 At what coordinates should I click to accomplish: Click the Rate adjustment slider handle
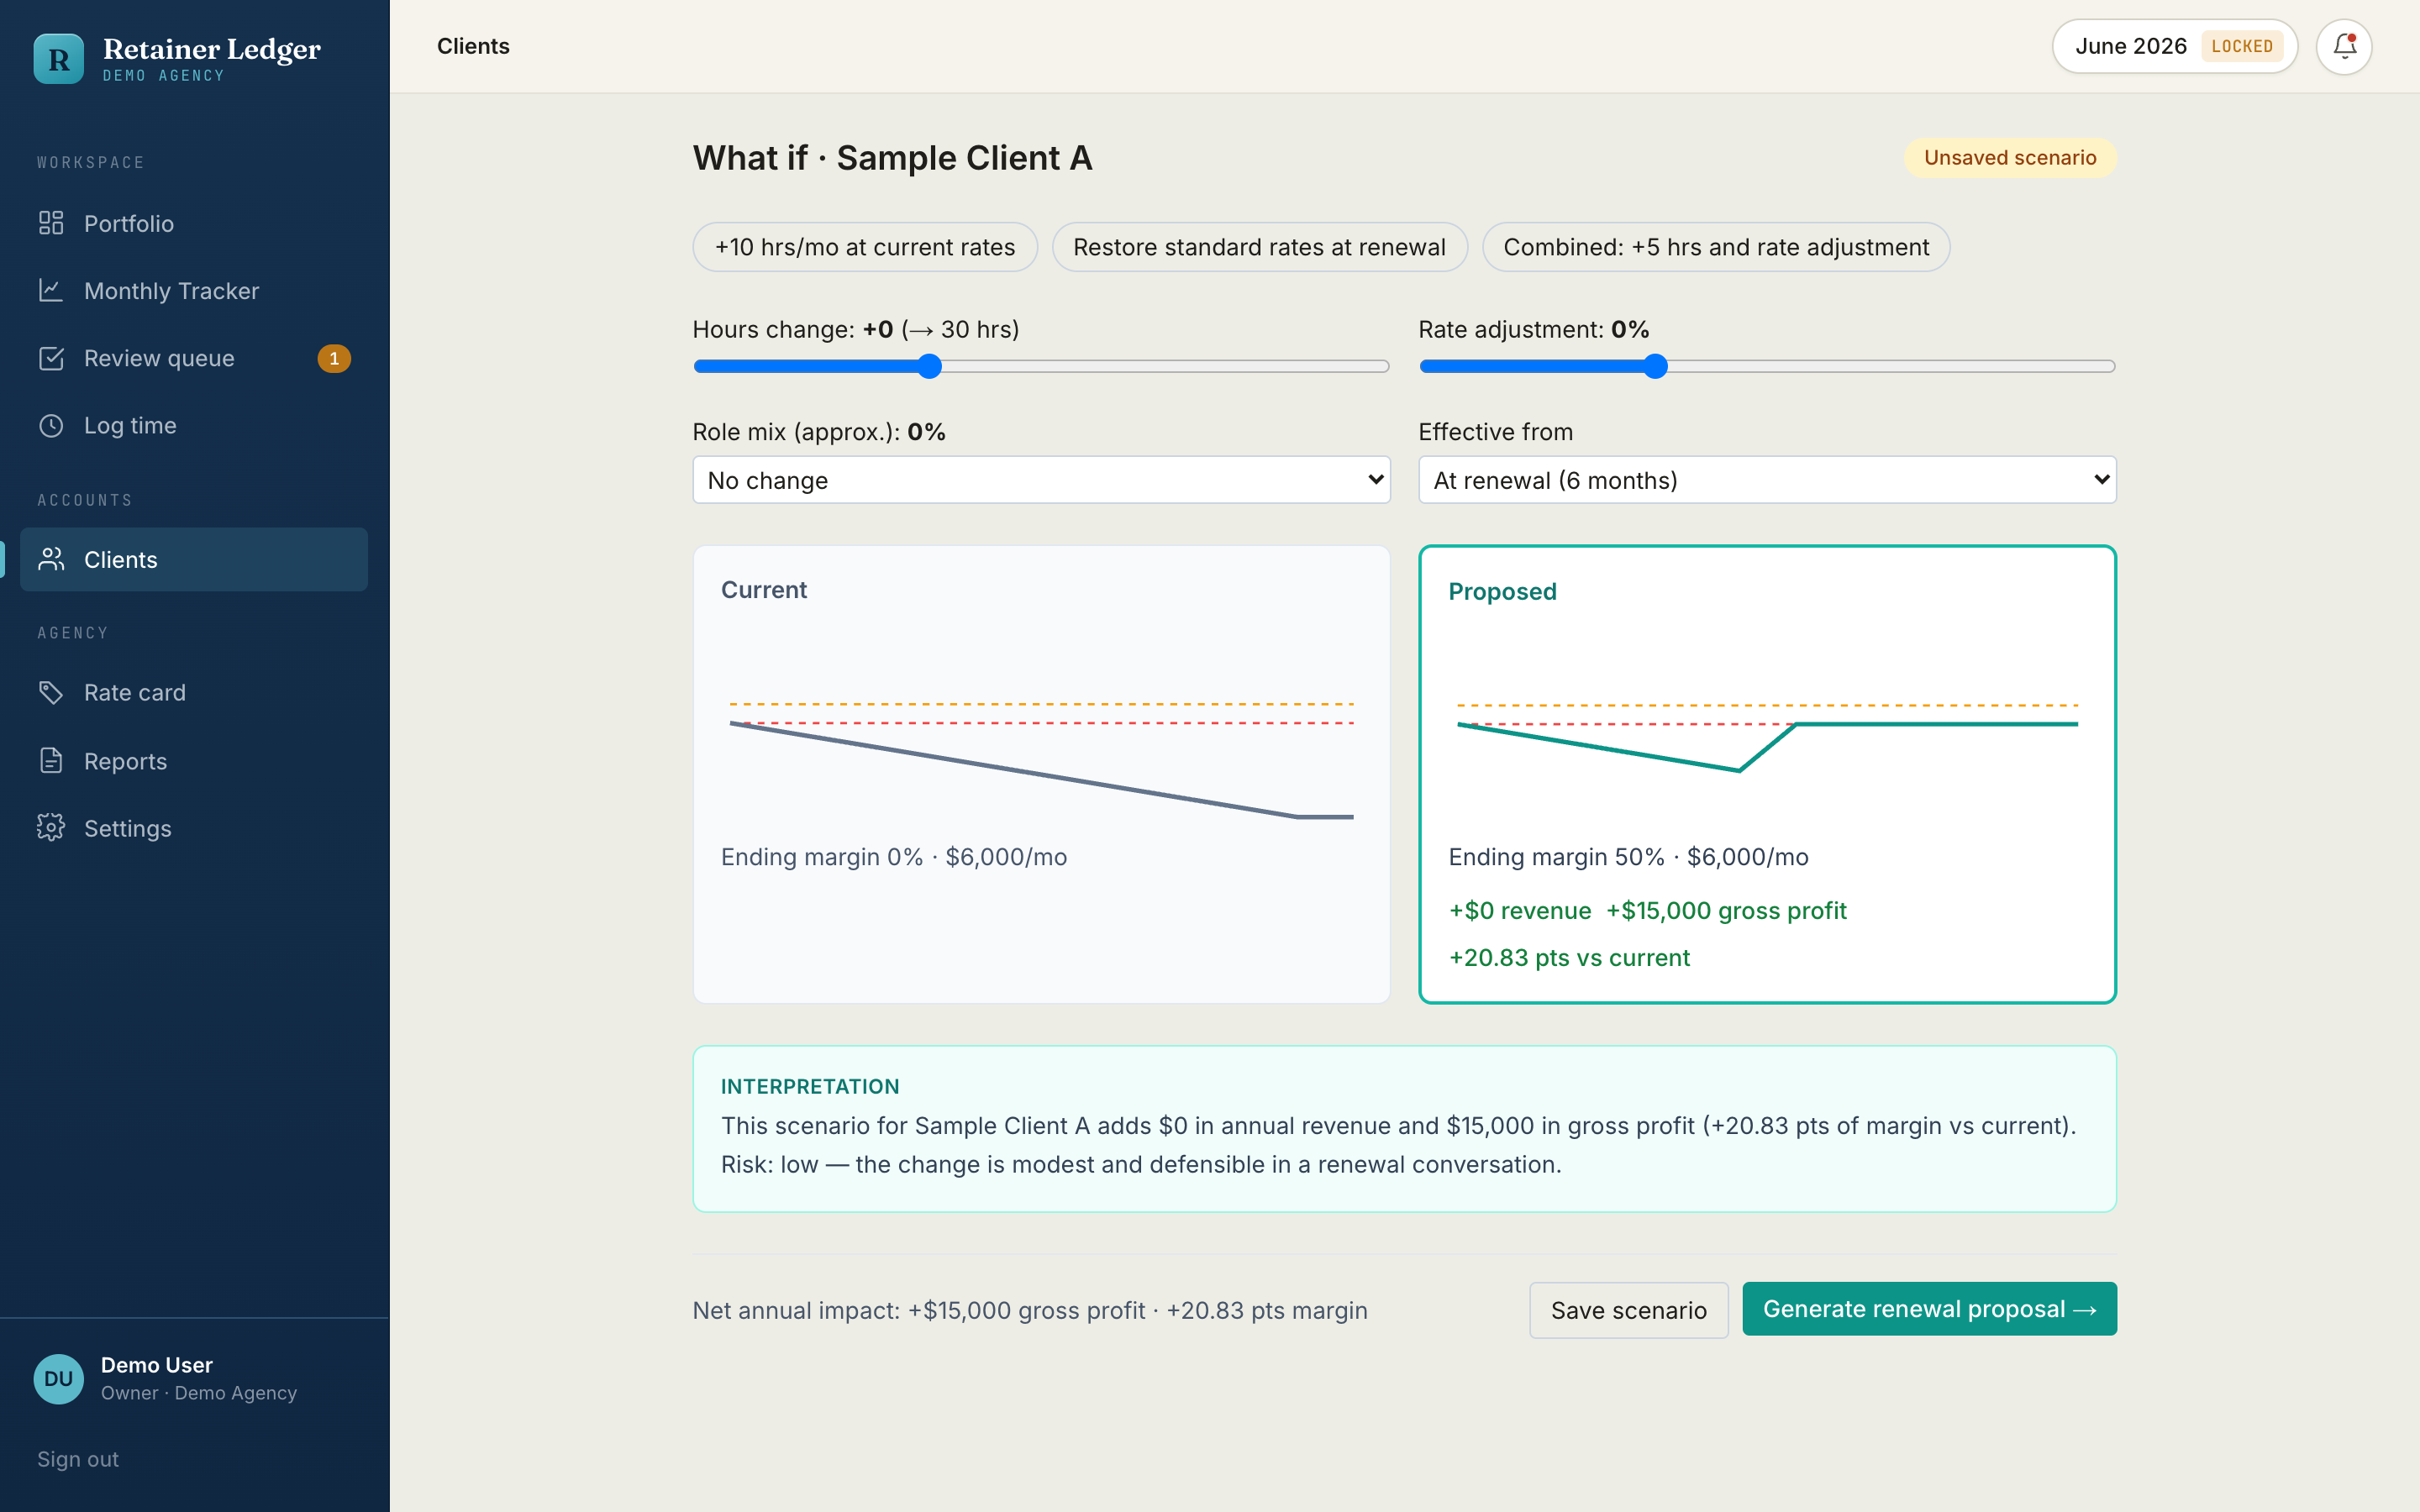pyautogui.click(x=1655, y=366)
